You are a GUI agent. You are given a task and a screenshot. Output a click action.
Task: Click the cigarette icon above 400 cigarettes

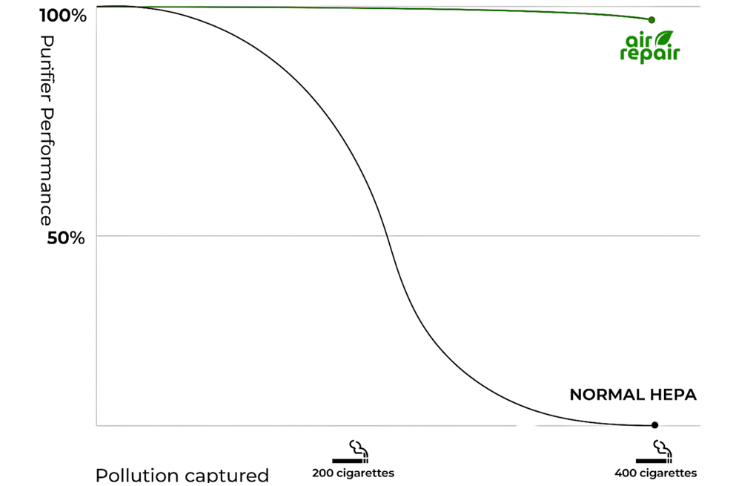(655, 450)
